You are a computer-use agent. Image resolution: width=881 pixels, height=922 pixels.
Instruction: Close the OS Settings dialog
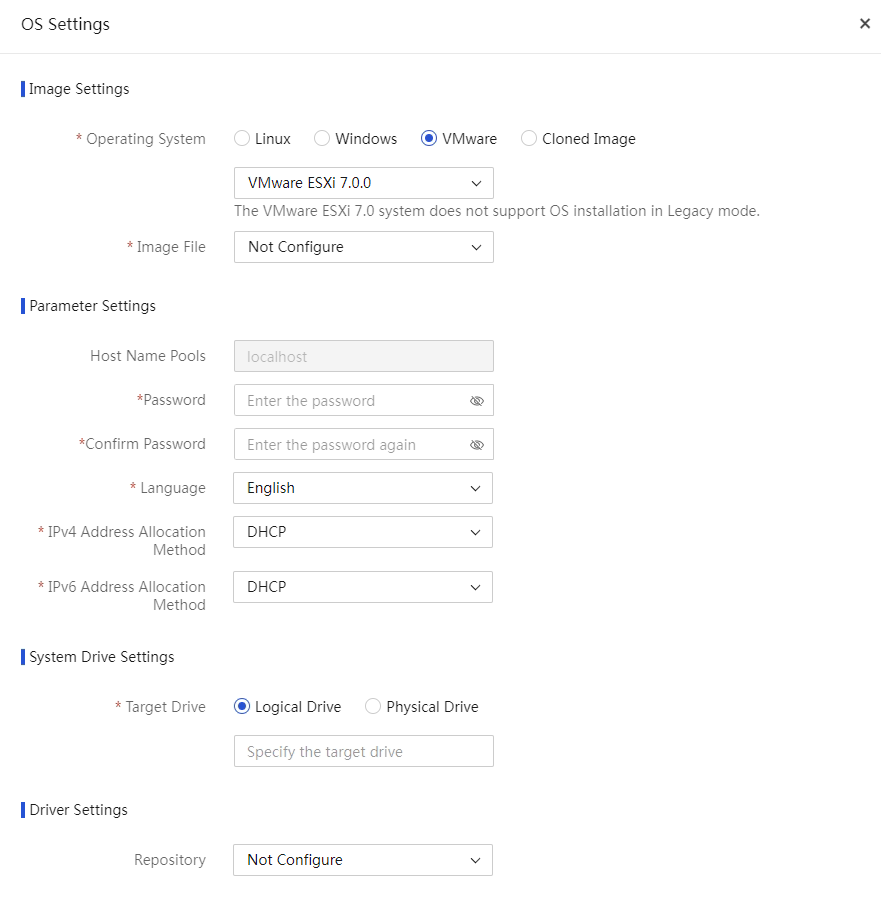click(x=865, y=24)
